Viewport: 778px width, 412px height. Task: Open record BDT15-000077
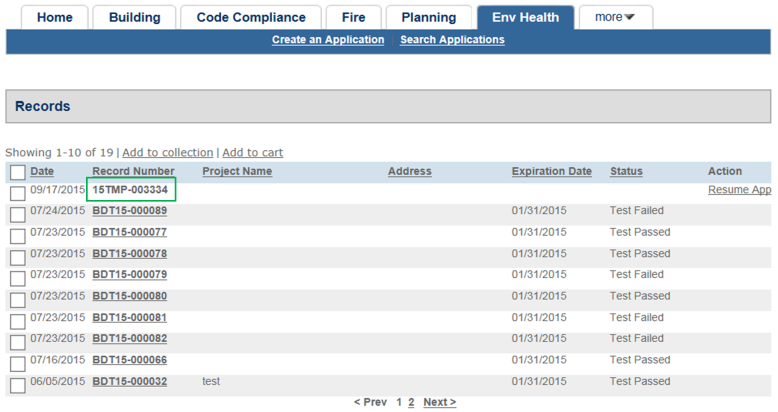click(130, 233)
